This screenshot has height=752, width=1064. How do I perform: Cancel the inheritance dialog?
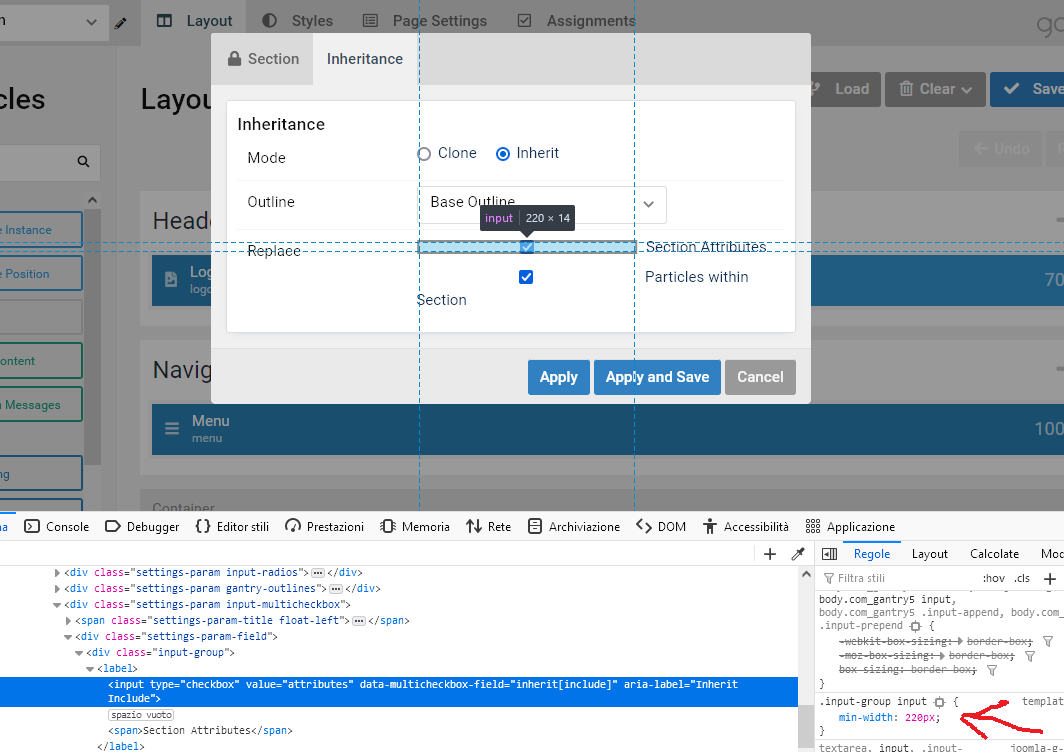pyautogui.click(x=760, y=377)
